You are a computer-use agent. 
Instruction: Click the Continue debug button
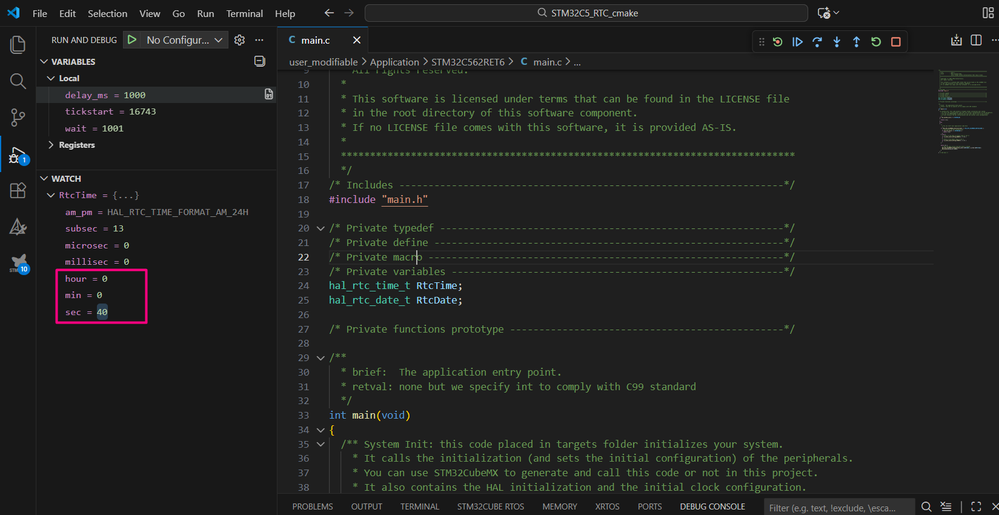point(797,42)
